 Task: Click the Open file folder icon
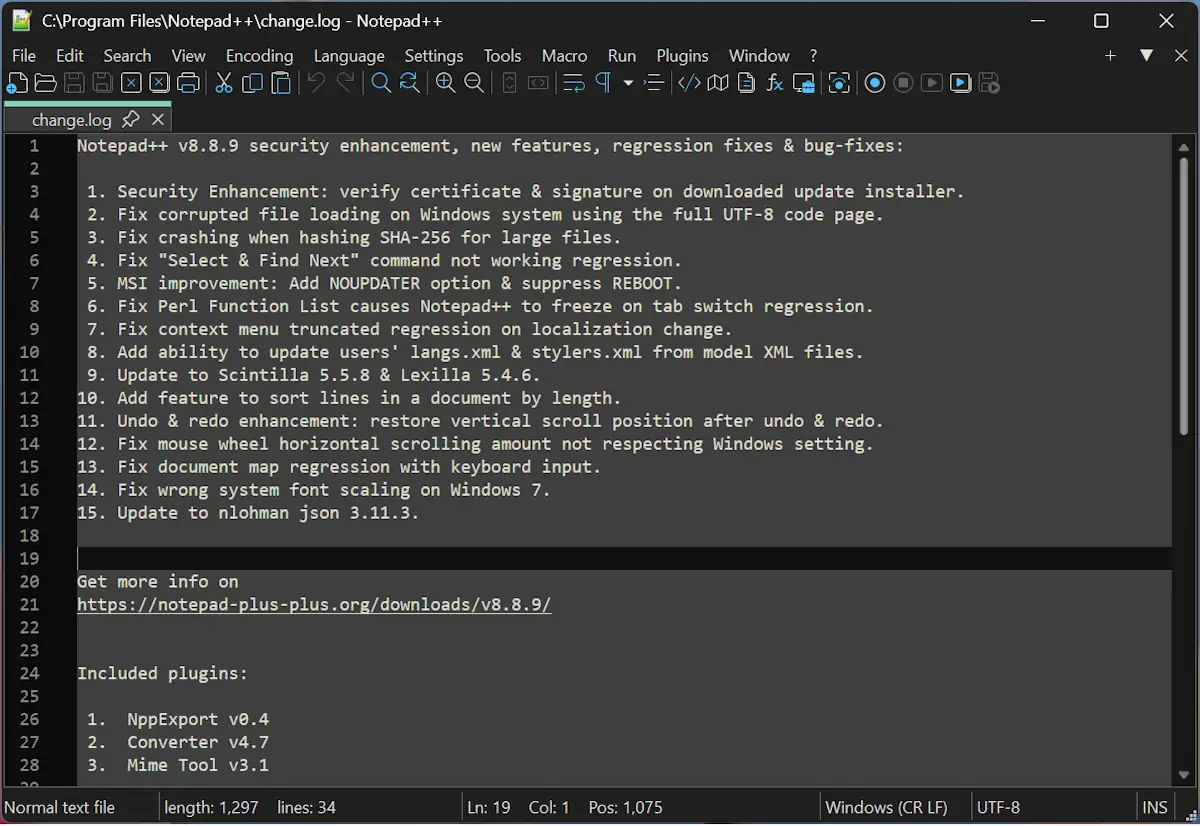(45, 84)
